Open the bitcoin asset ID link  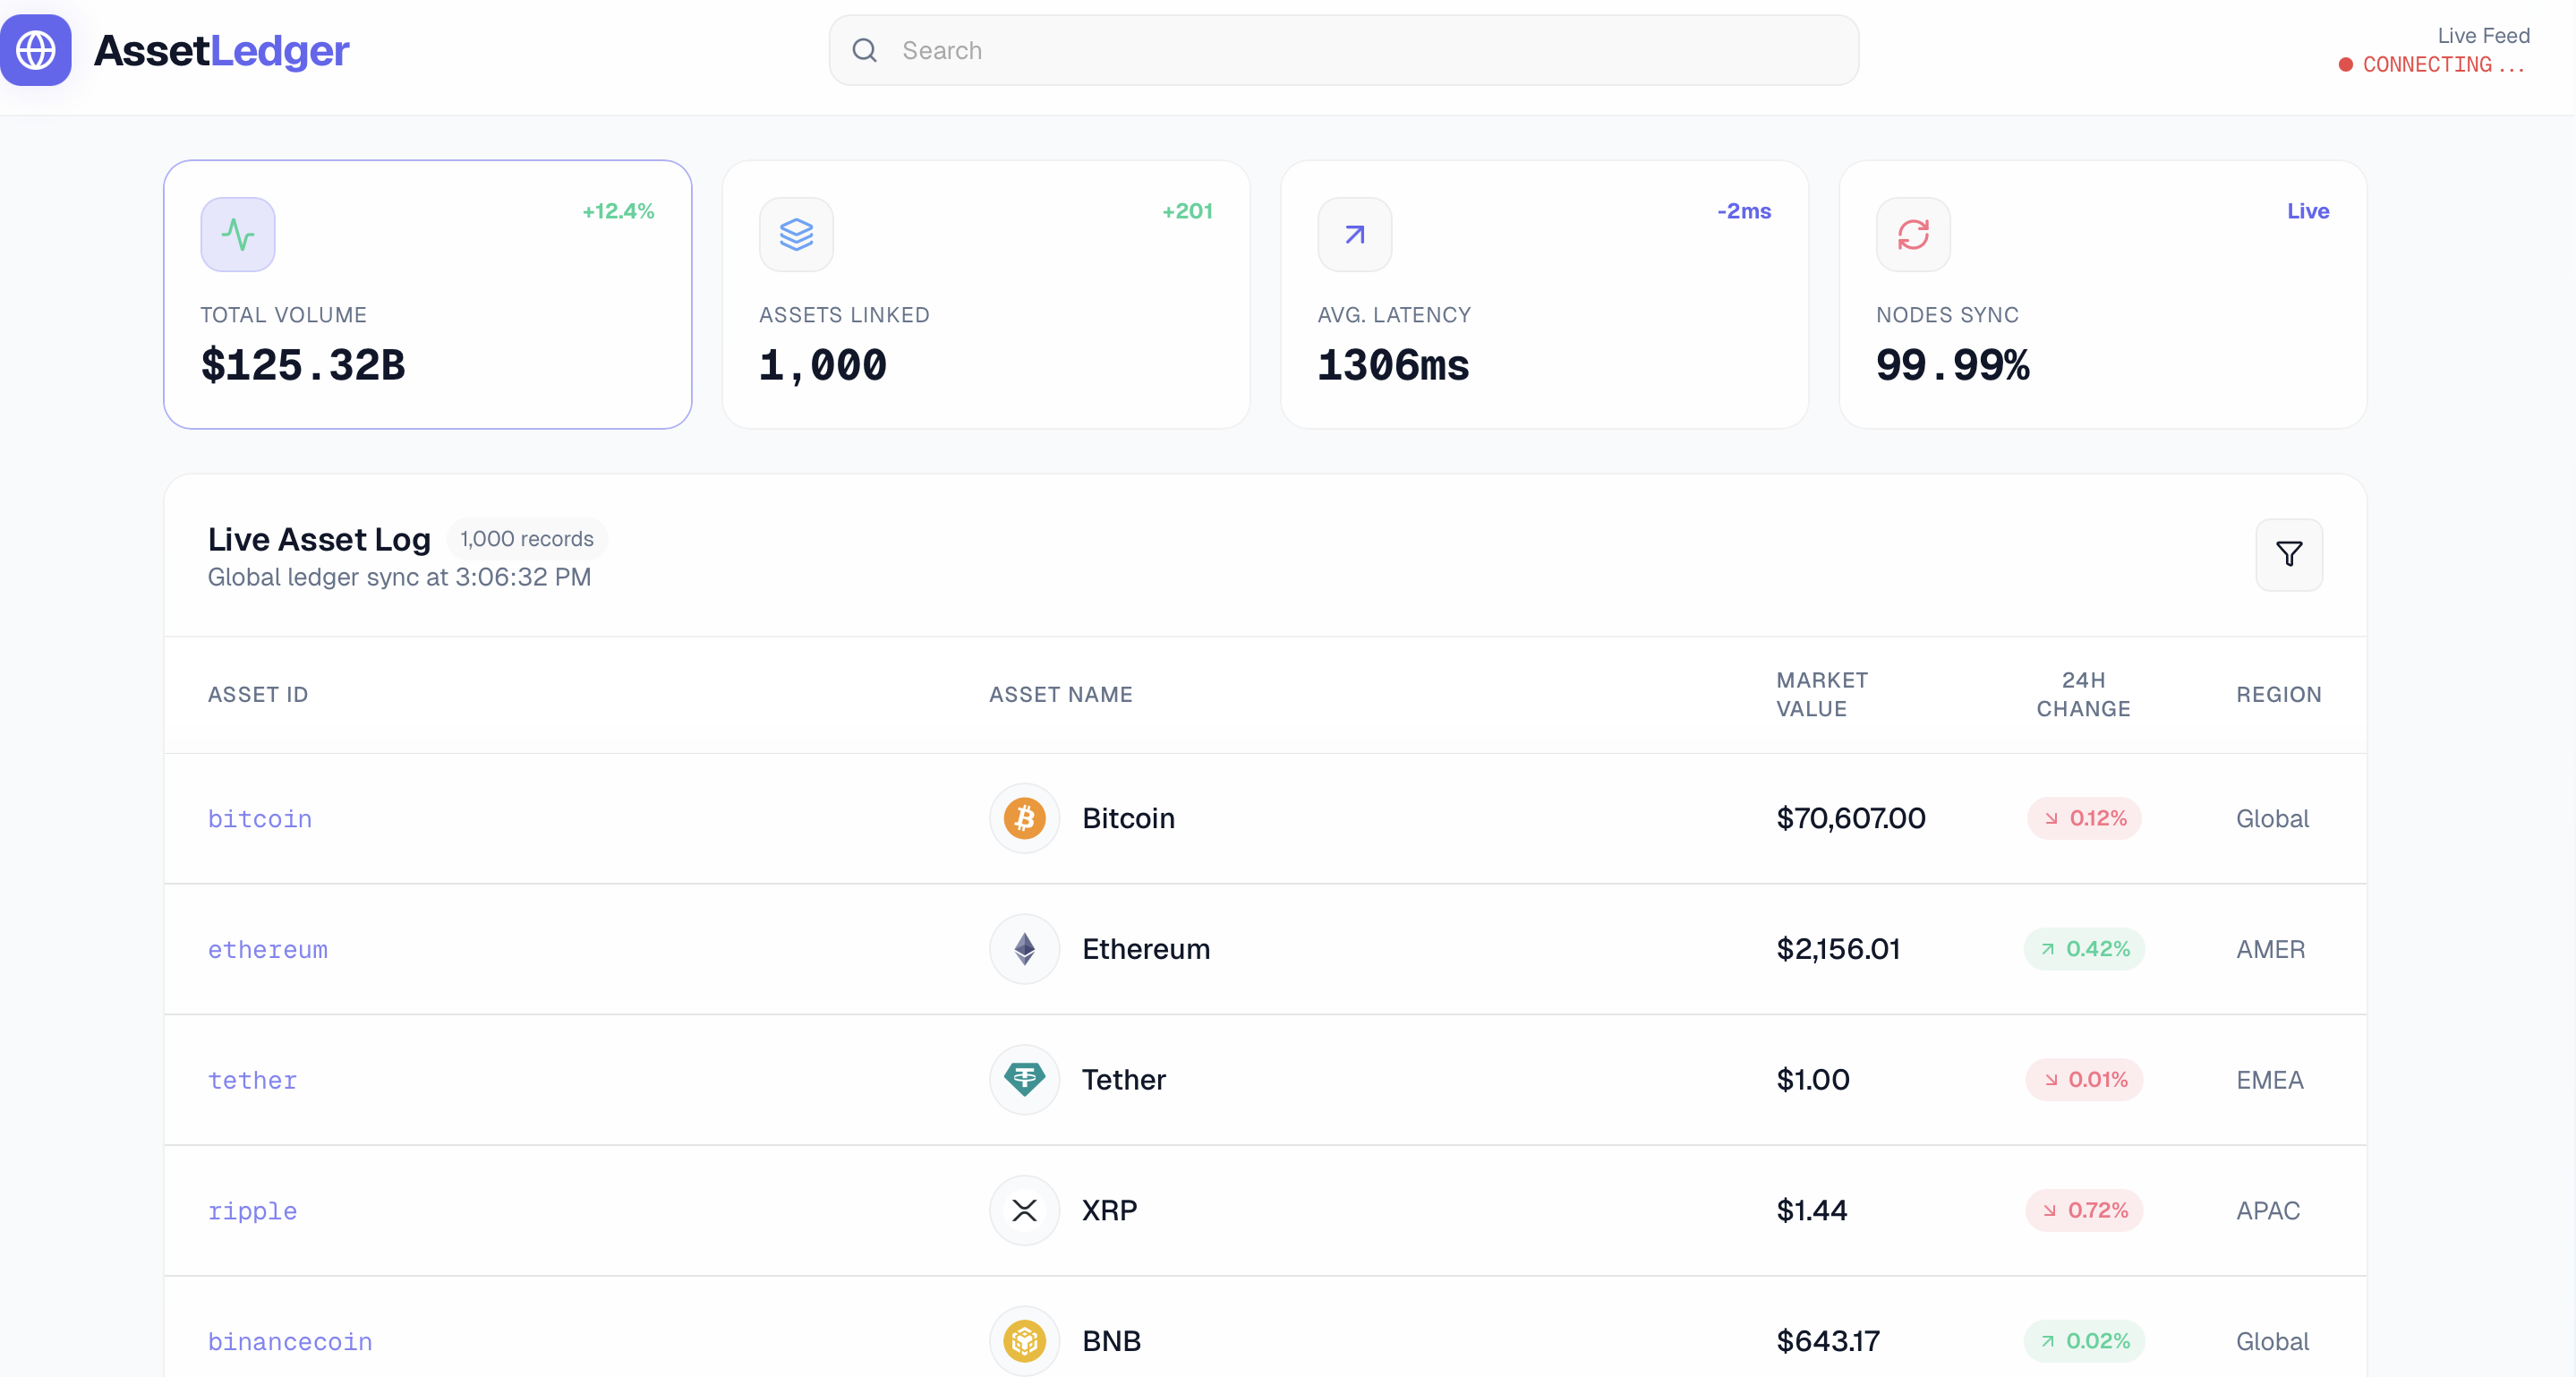click(259, 819)
